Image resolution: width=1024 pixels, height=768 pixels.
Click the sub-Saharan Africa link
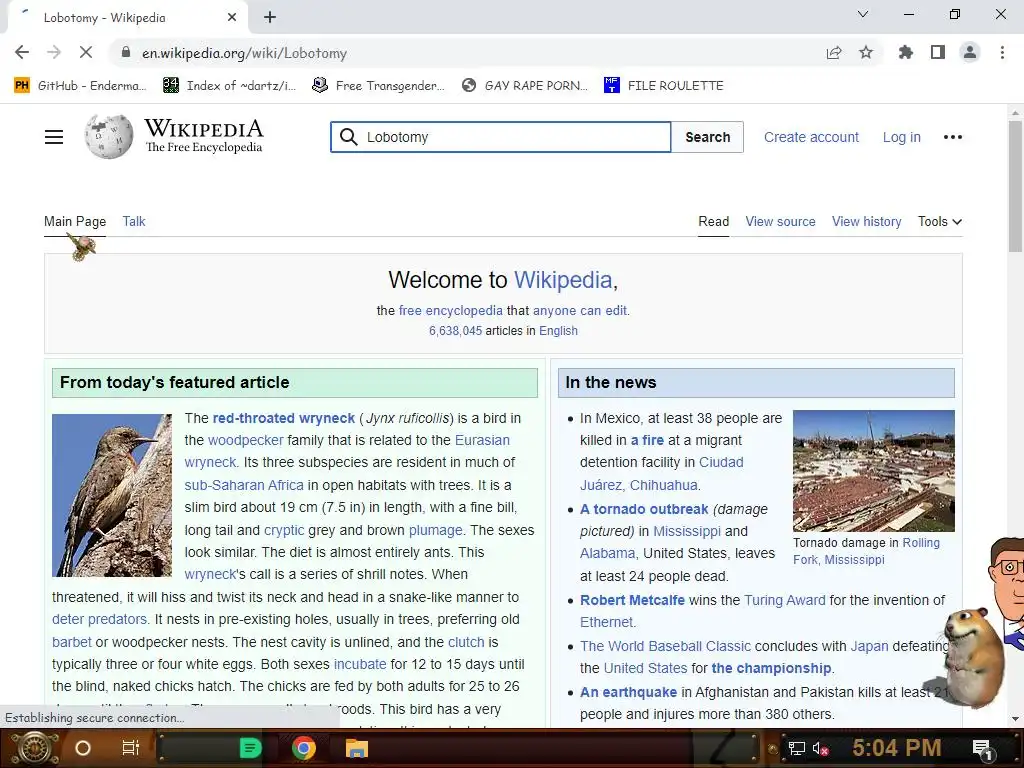point(244,485)
